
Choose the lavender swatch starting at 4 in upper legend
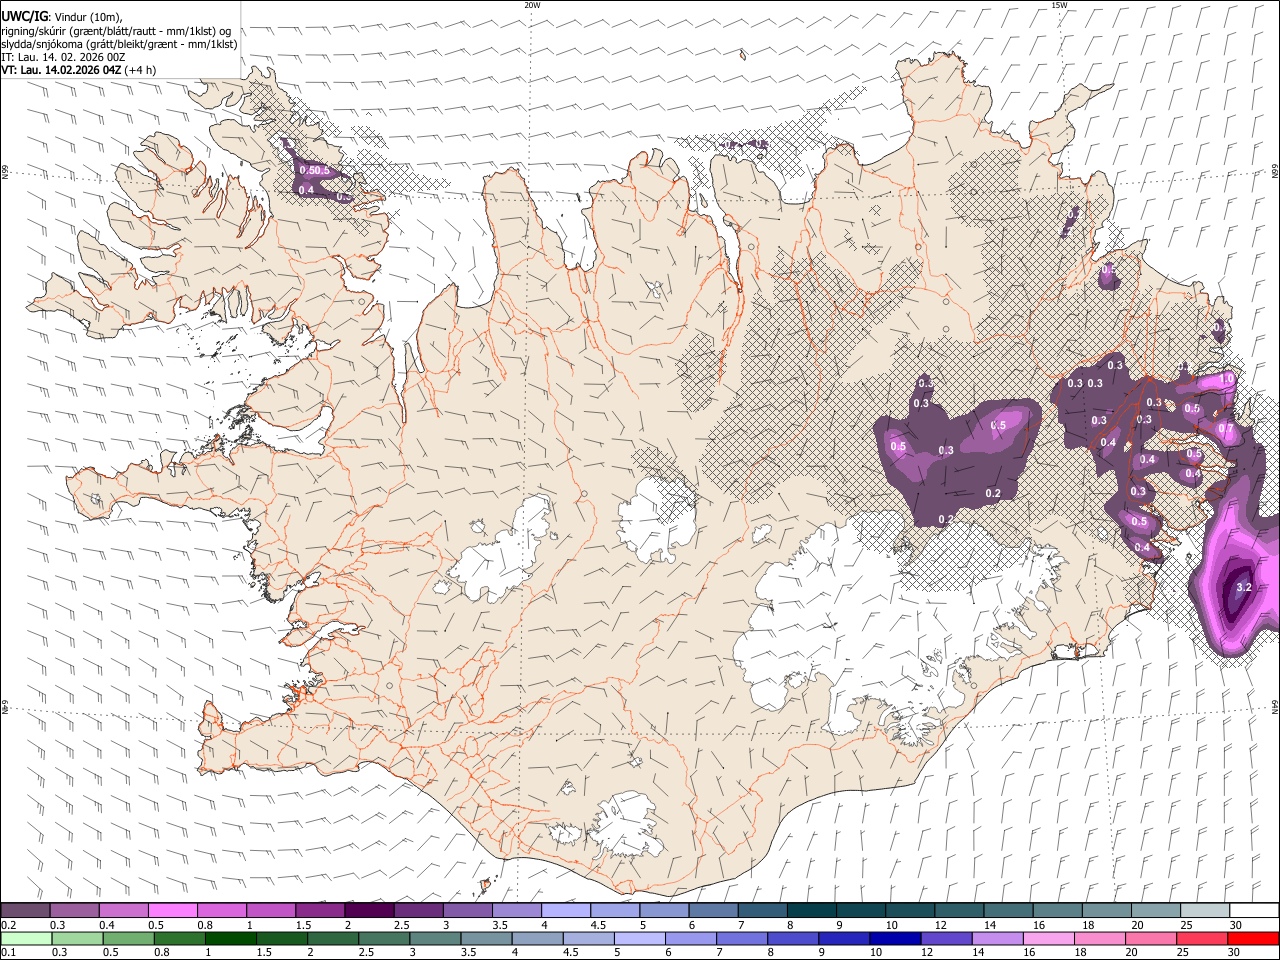pos(565,910)
